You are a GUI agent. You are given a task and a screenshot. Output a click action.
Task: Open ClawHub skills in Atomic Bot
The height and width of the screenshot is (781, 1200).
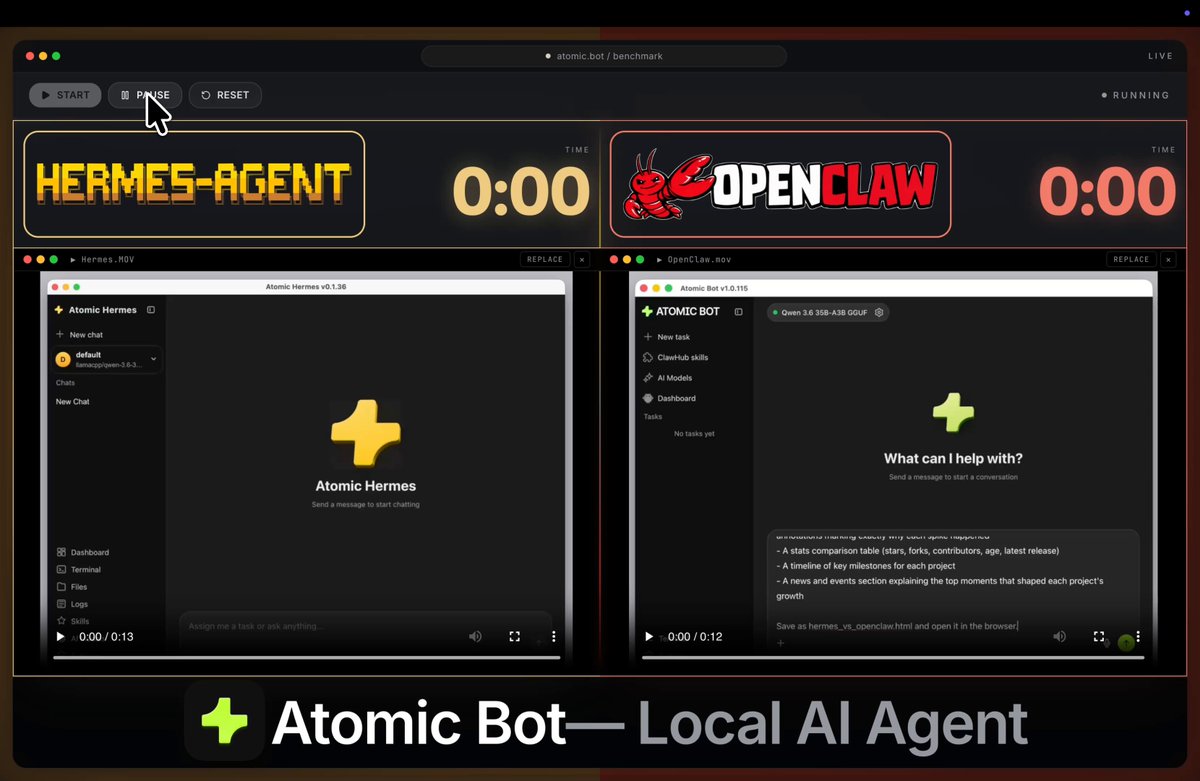tap(675, 357)
